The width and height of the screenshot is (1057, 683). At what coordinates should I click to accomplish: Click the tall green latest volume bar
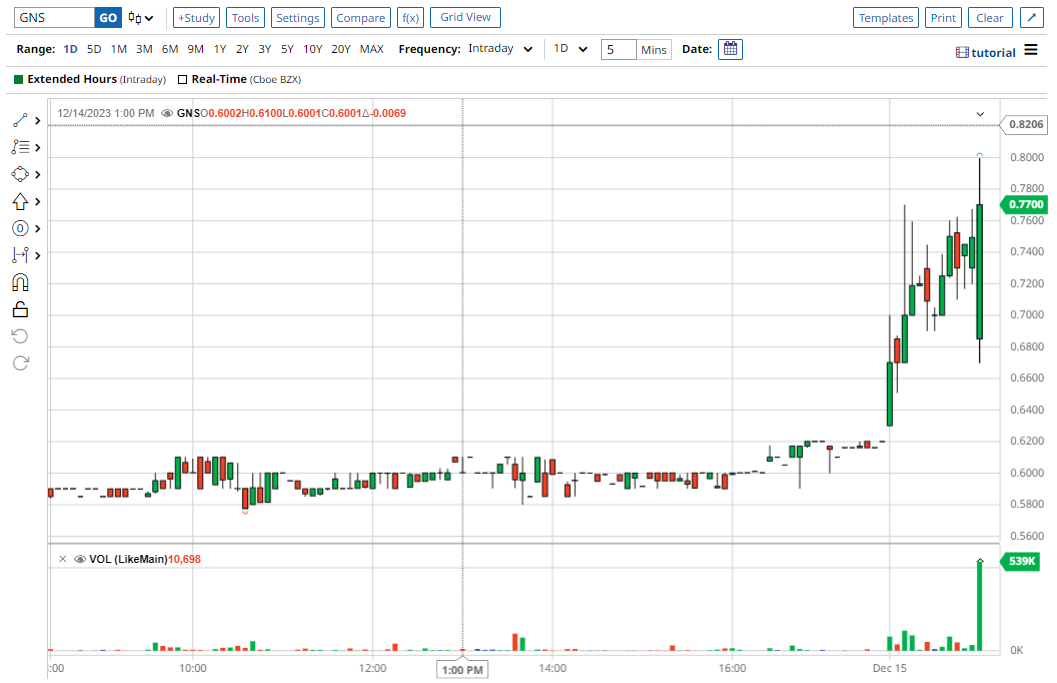[980, 605]
